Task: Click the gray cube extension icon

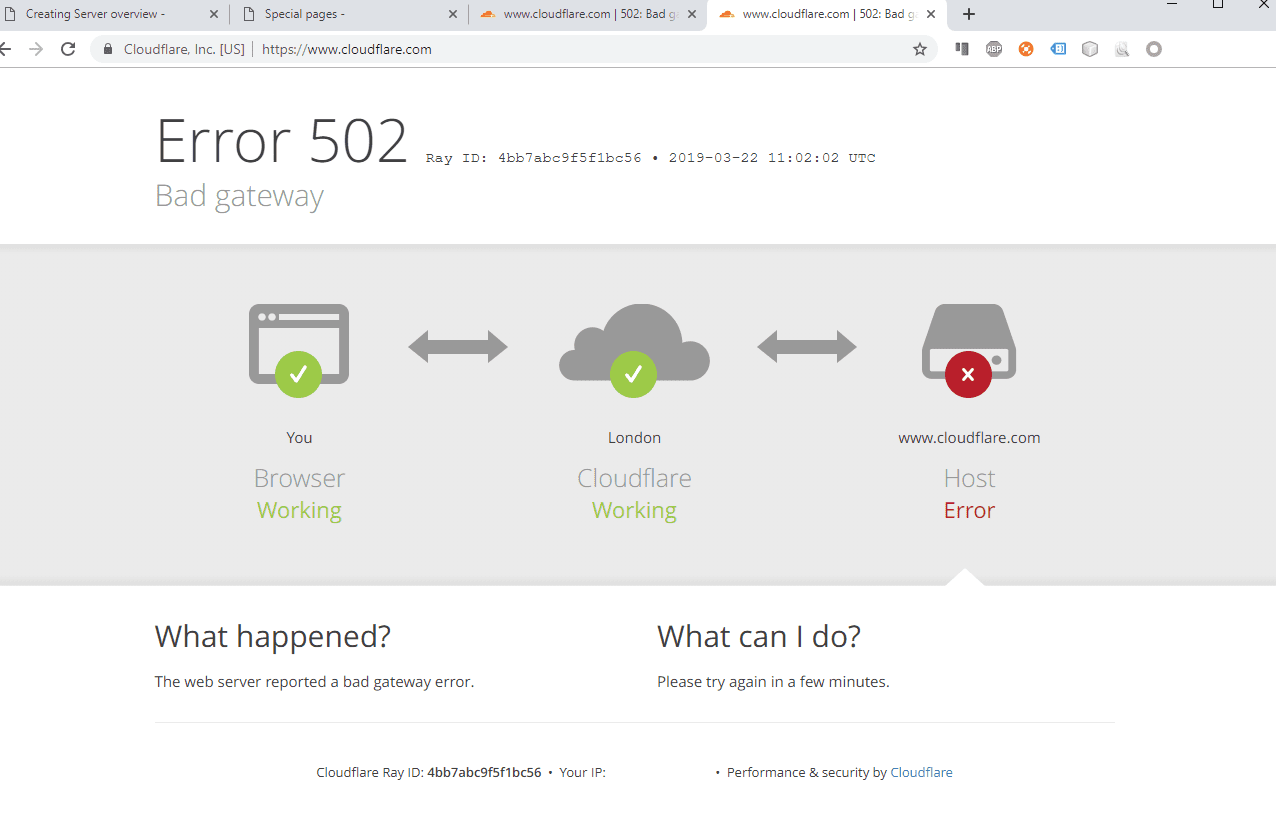Action: [x=1090, y=48]
